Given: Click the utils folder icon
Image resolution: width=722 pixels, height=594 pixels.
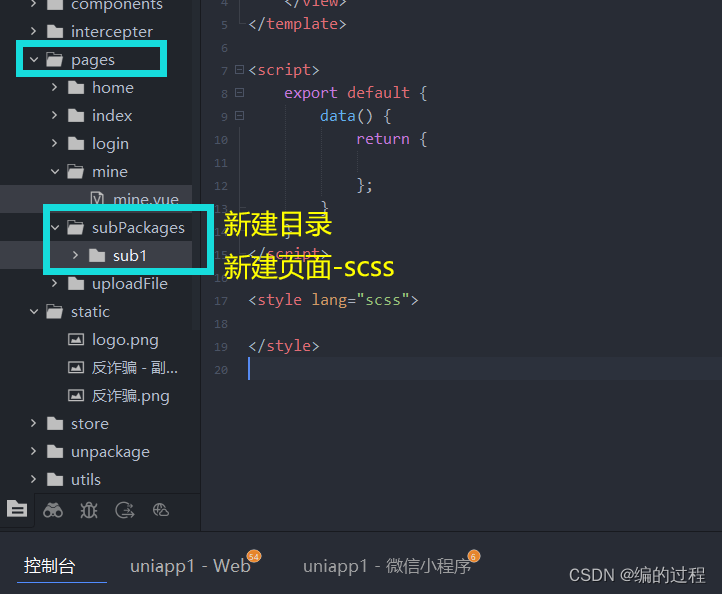Looking at the screenshot, I should [55, 480].
